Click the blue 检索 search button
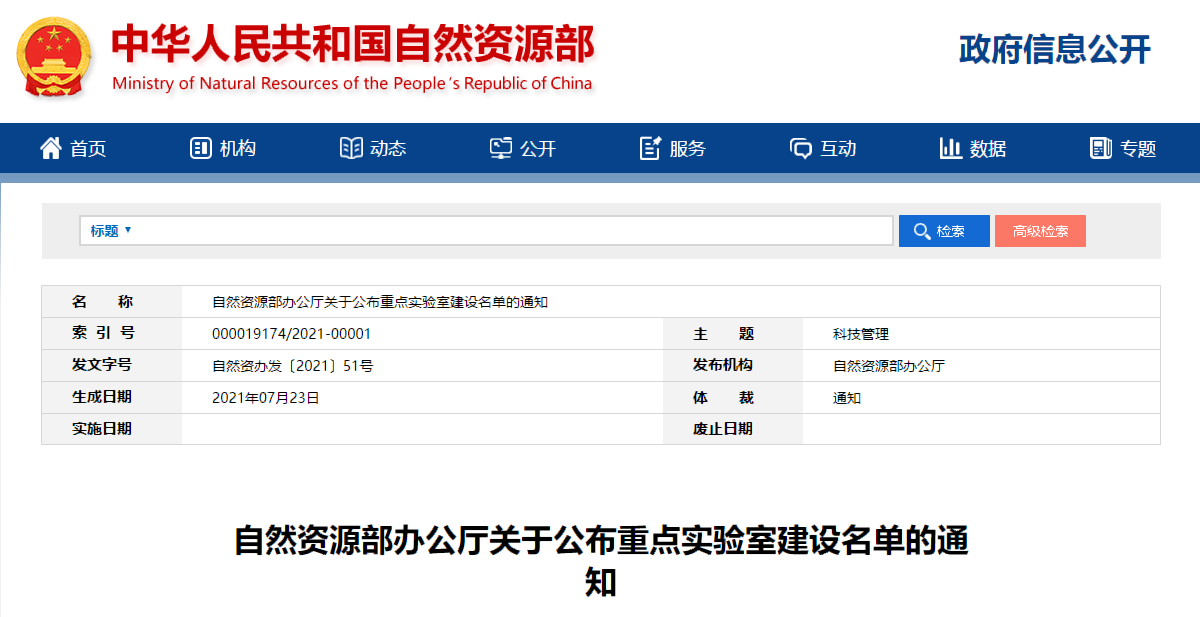The image size is (1200, 617). tap(944, 231)
